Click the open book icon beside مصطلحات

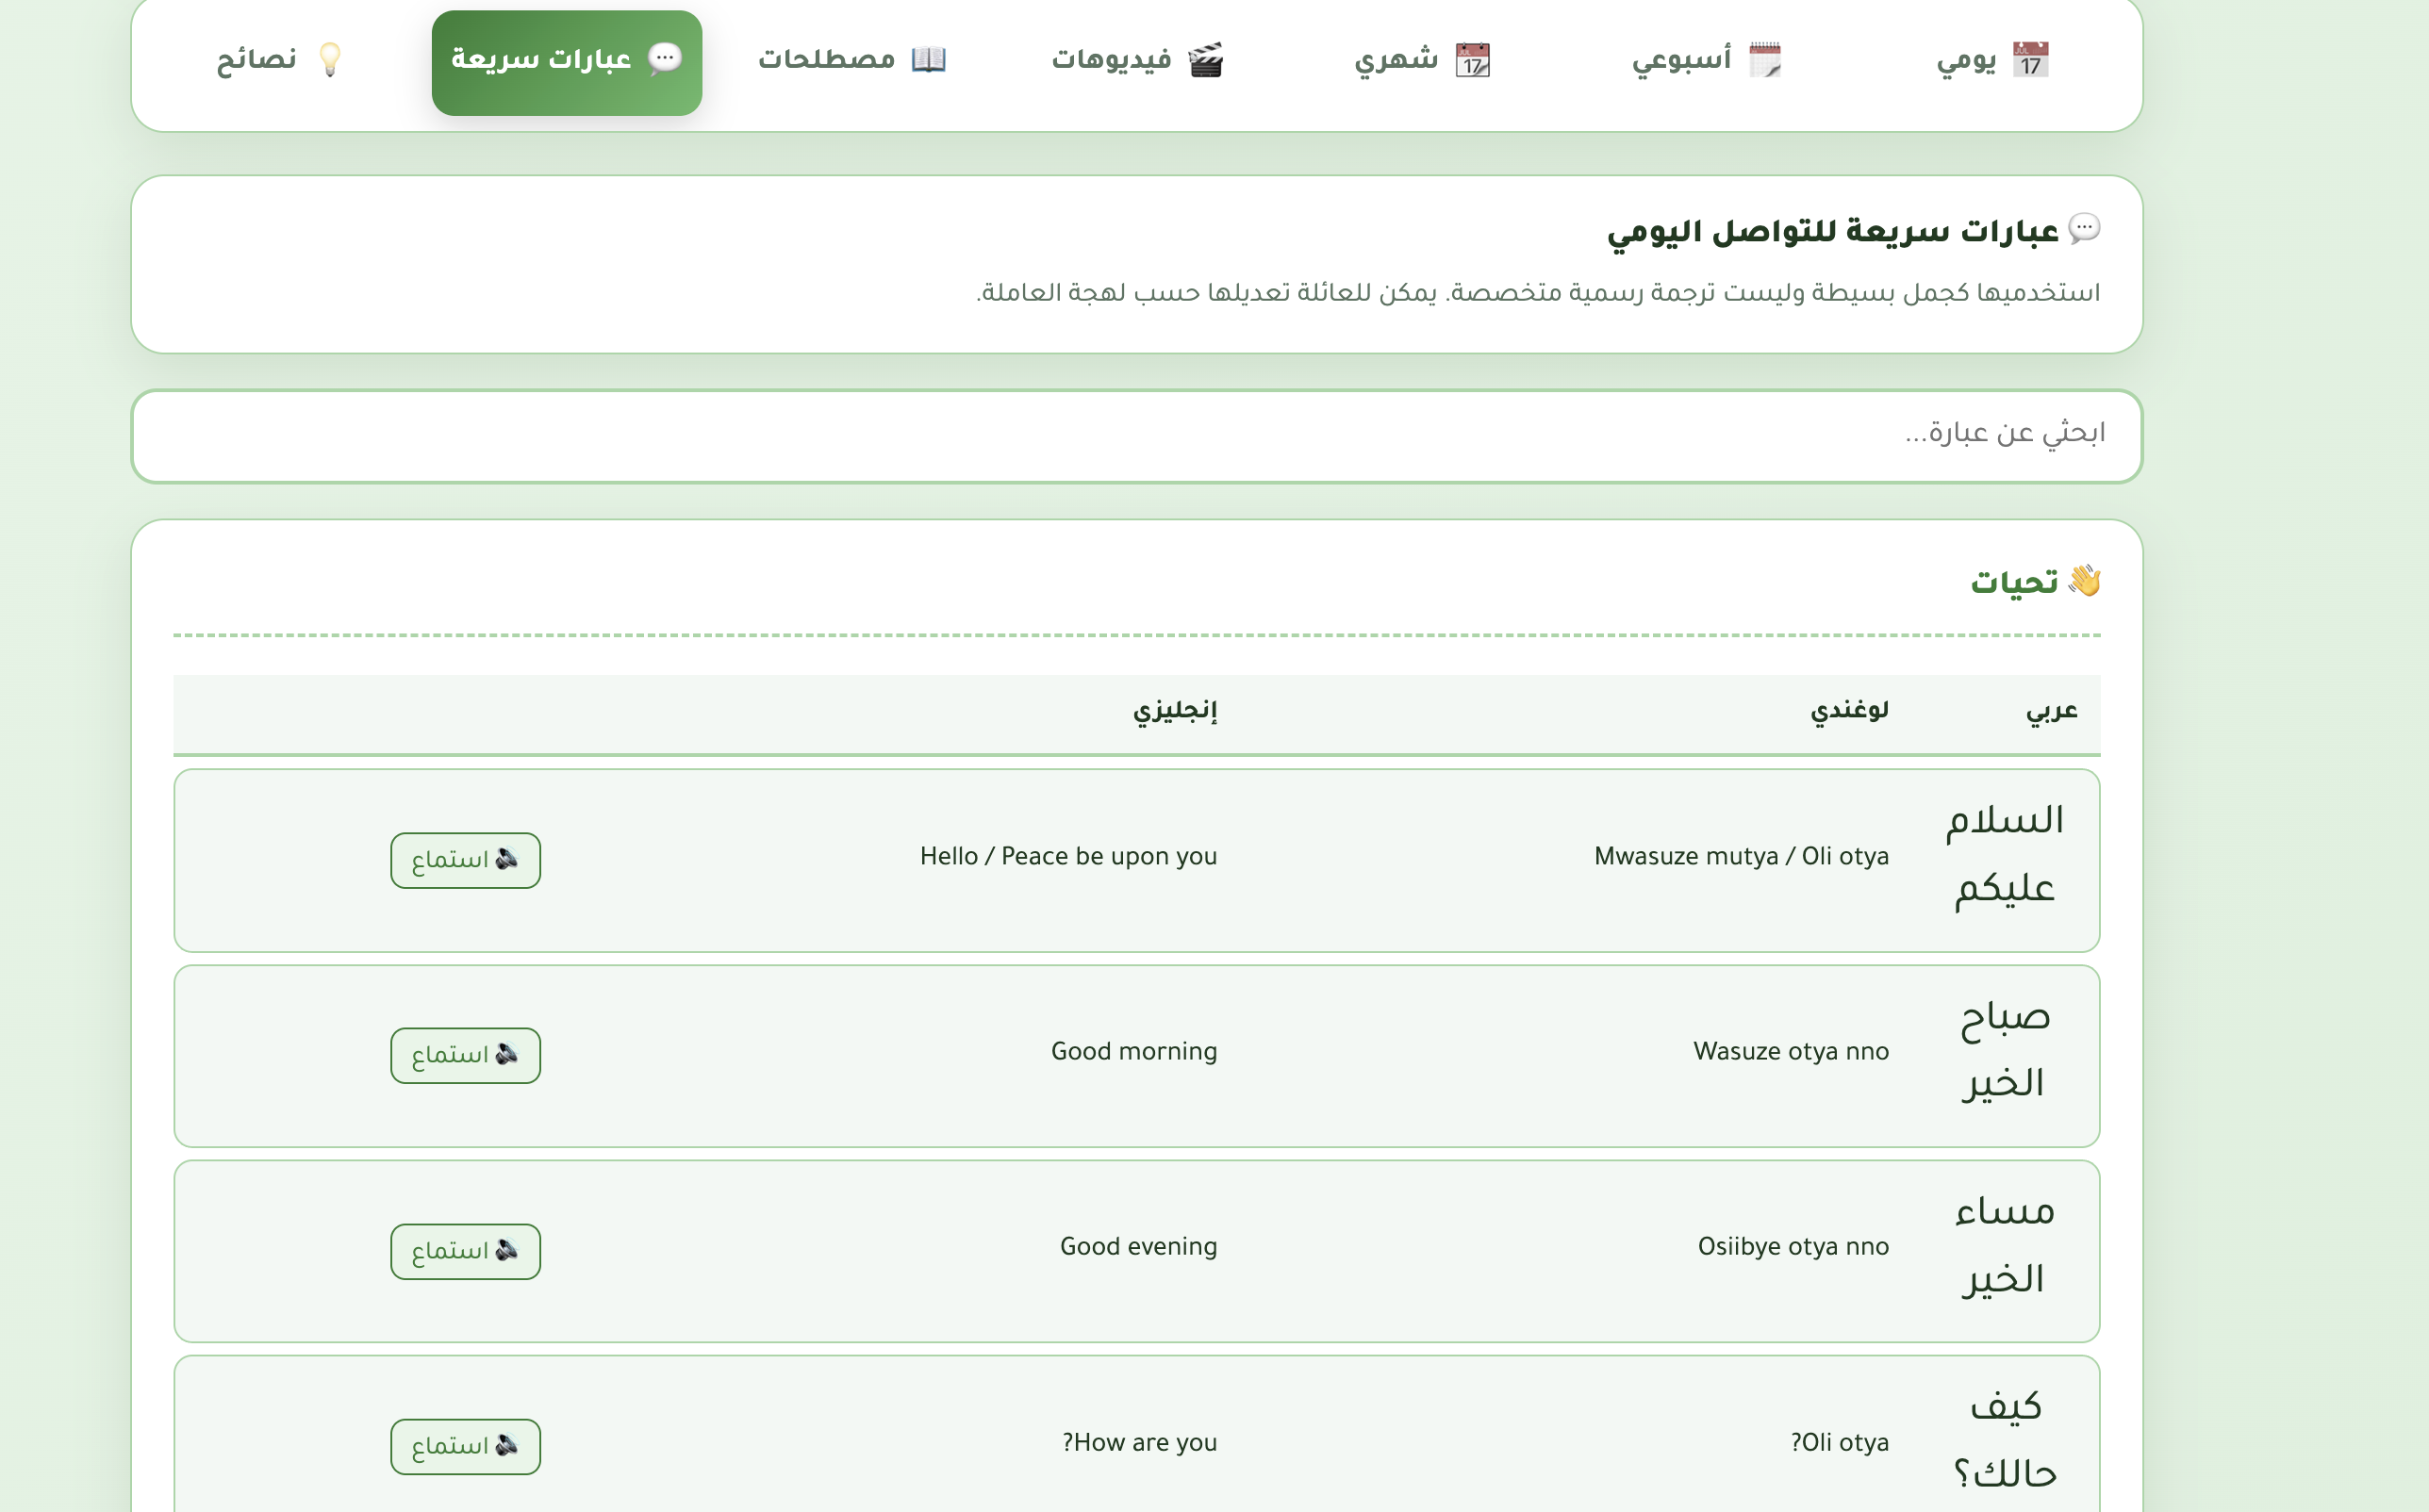click(928, 60)
